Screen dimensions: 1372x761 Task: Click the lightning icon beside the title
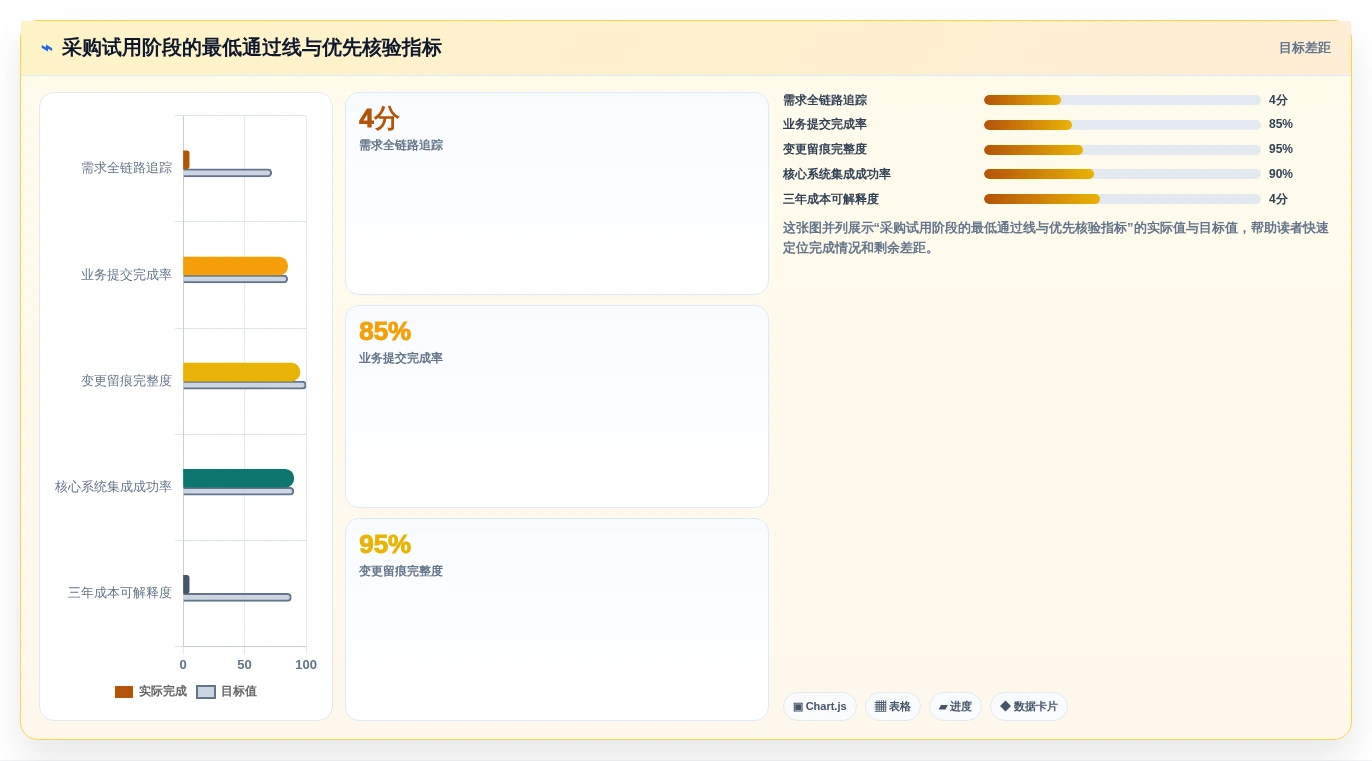pyautogui.click(x=47, y=48)
